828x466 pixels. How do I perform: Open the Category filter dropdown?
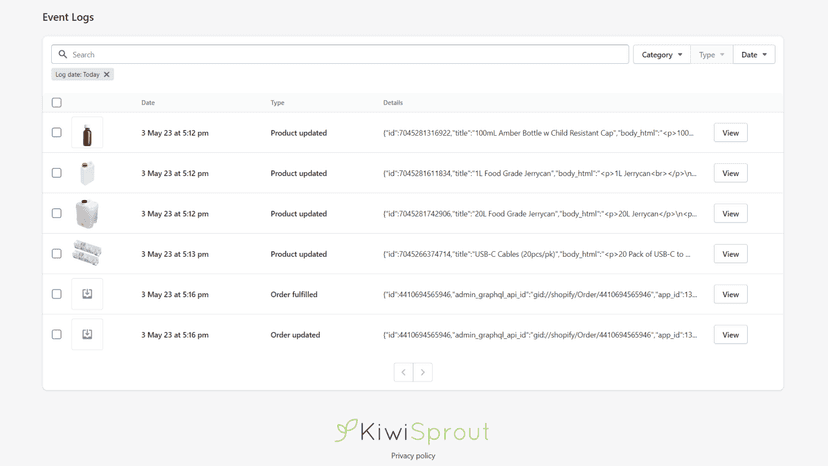click(662, 54)
